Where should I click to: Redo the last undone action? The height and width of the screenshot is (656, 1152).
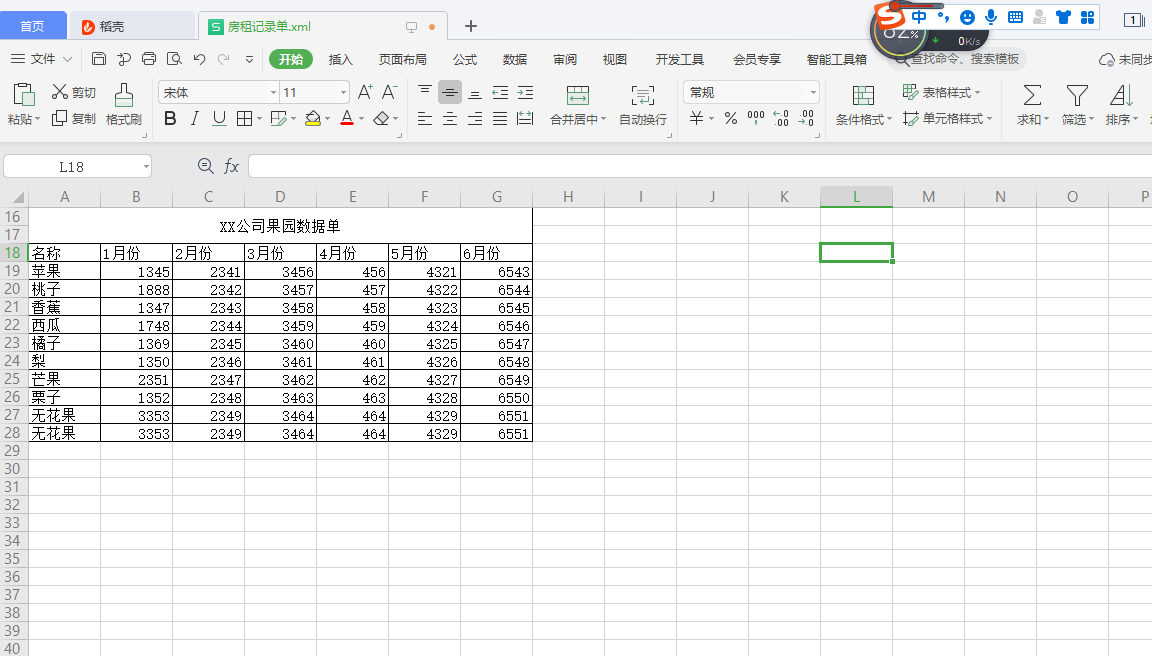[223, 59]
